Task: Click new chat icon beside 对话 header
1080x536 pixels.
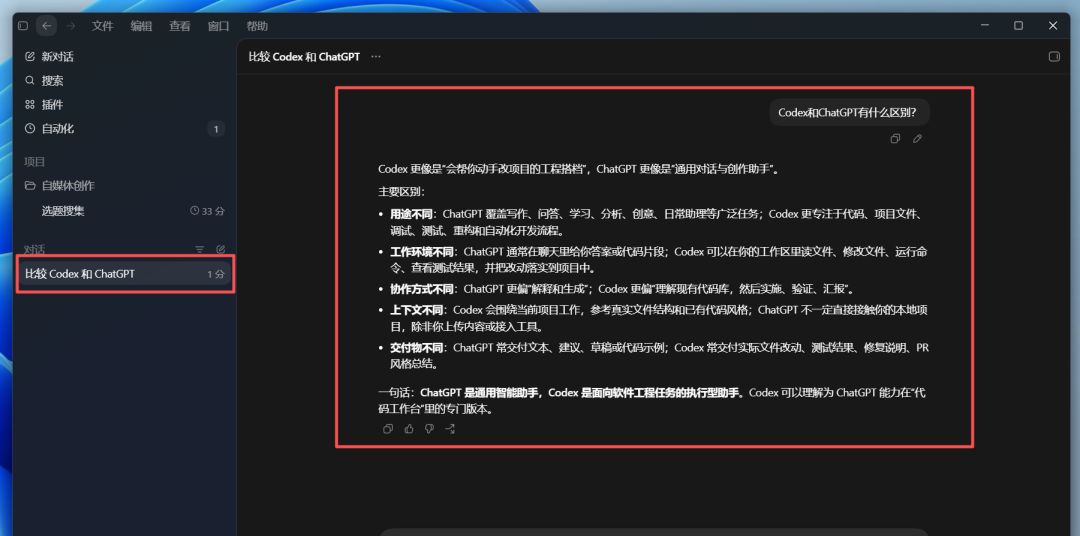Action: pos(220,249)
